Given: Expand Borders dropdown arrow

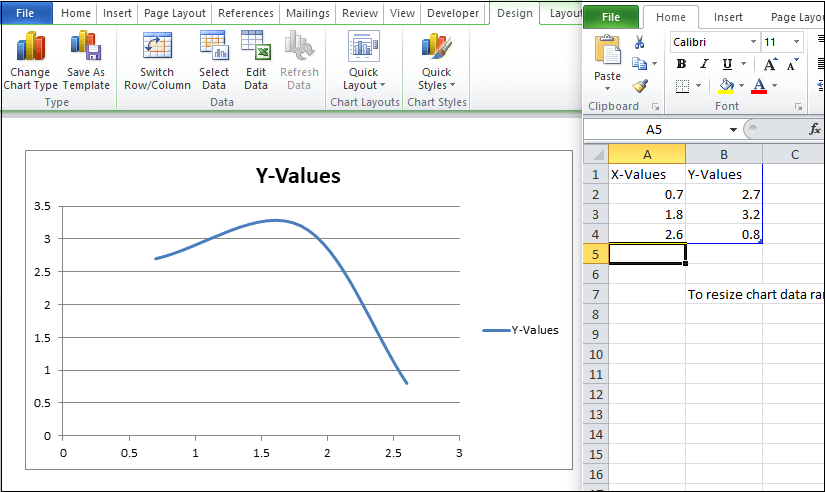Looking at the screenshot, I should pos(698,86).
